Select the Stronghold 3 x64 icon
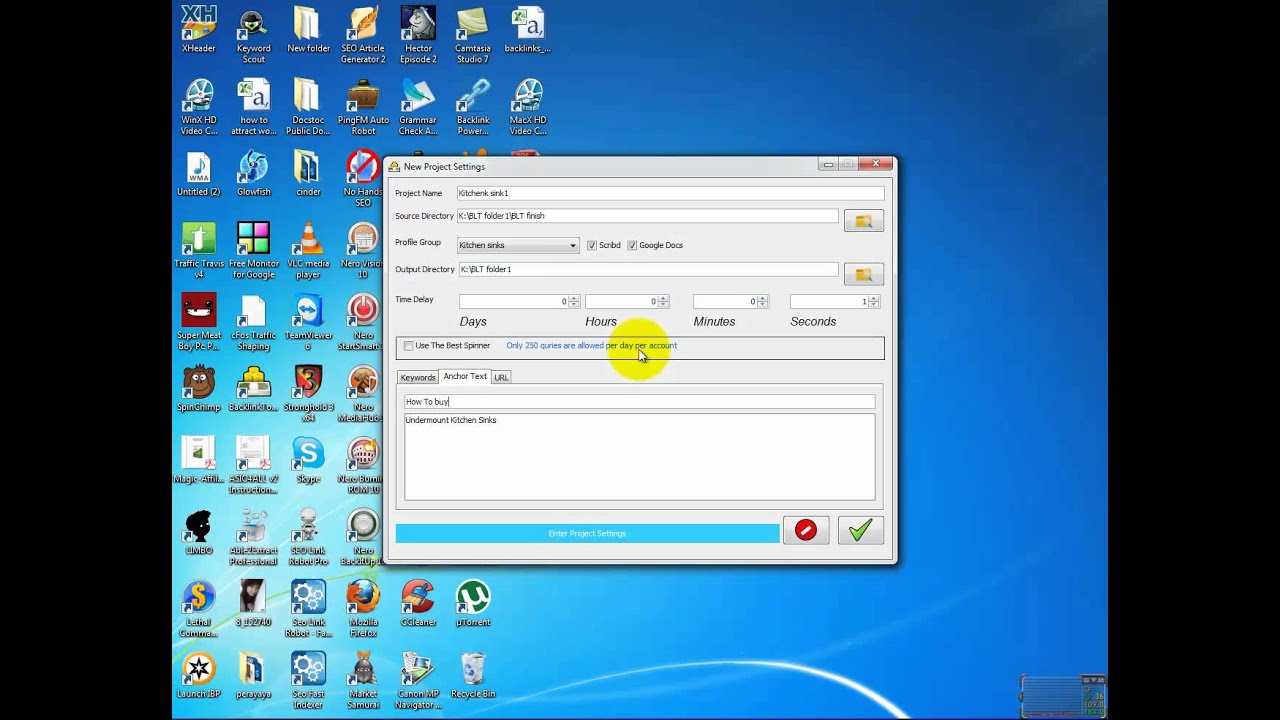1280x720 pixels. tap(308, 393)
